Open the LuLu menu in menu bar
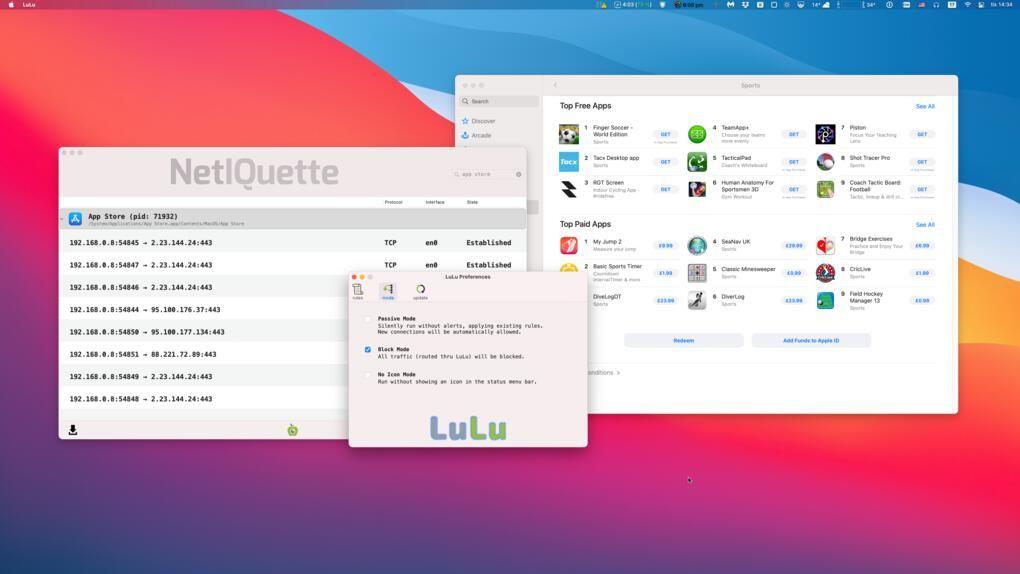The height and width of the screenshot is (574, 1020). point(29,5)
